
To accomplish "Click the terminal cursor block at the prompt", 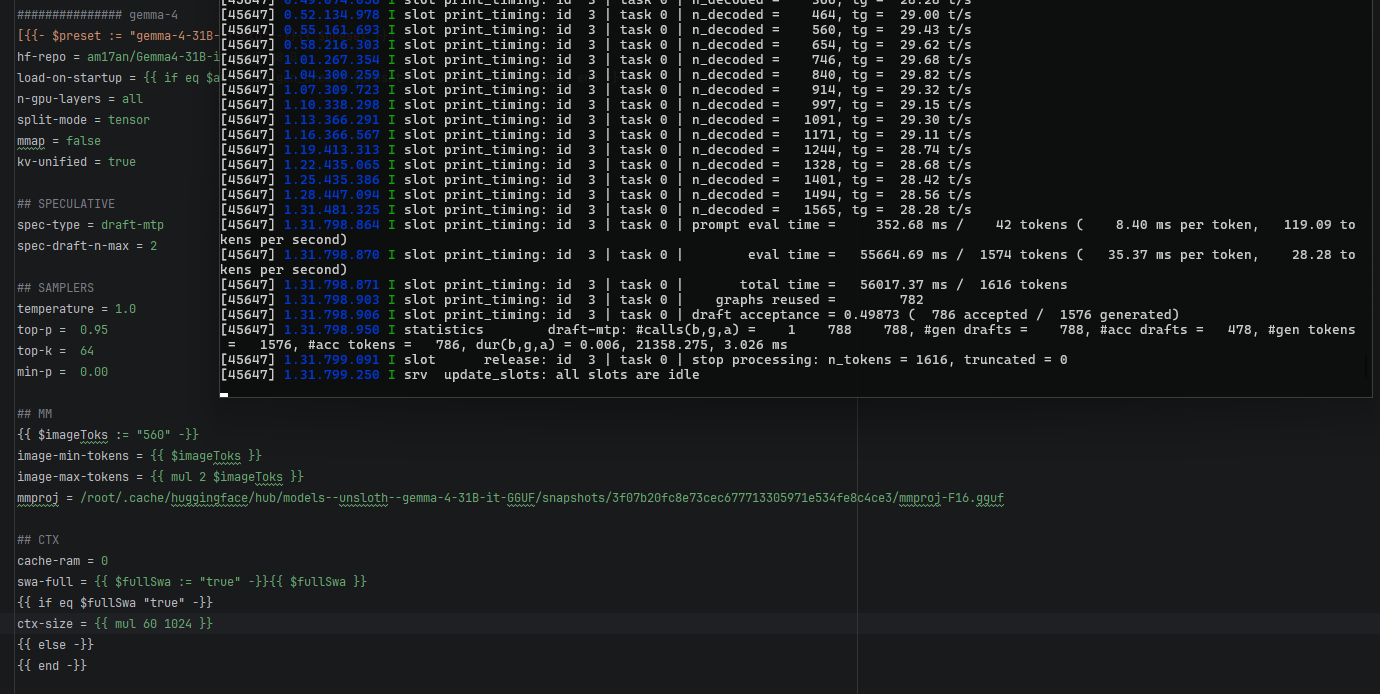I will click(224, 395).
